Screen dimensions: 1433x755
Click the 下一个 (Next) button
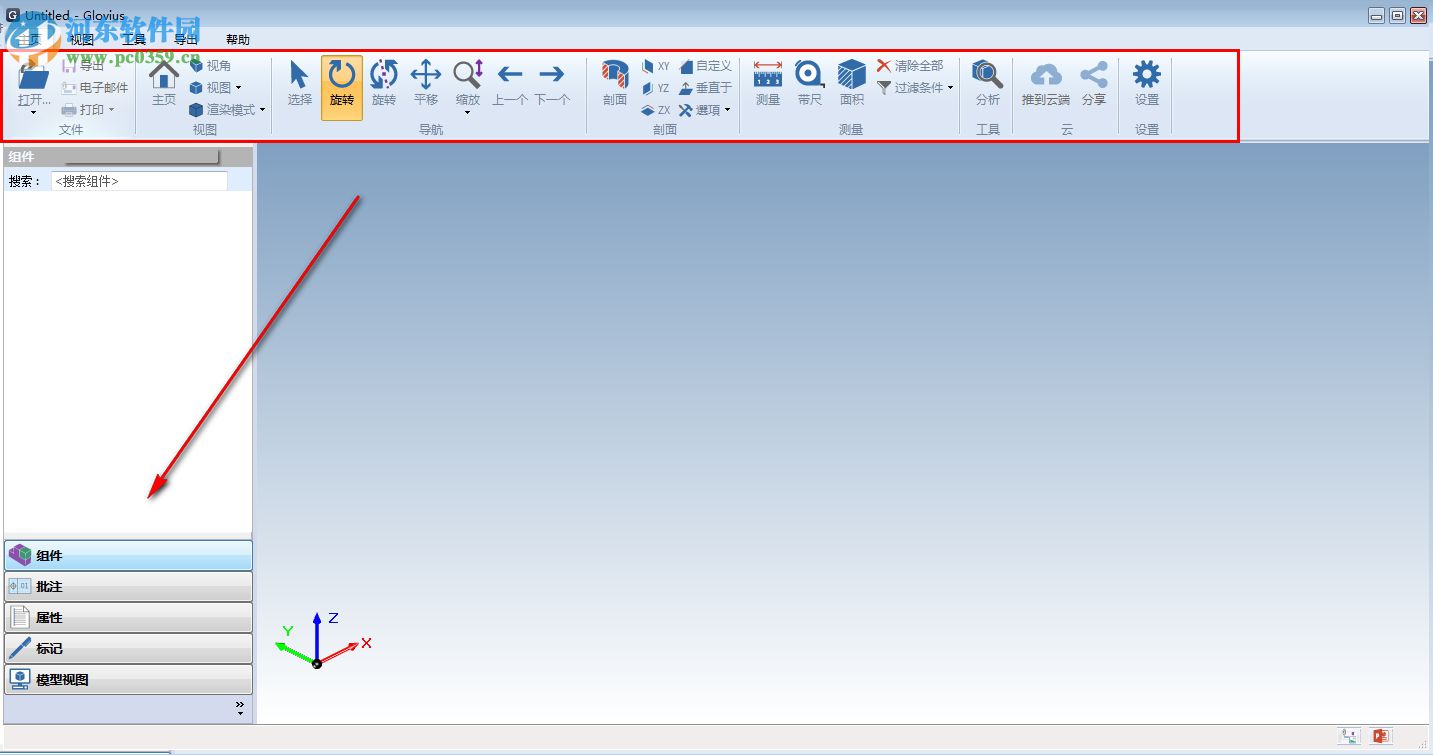[551, 86]
